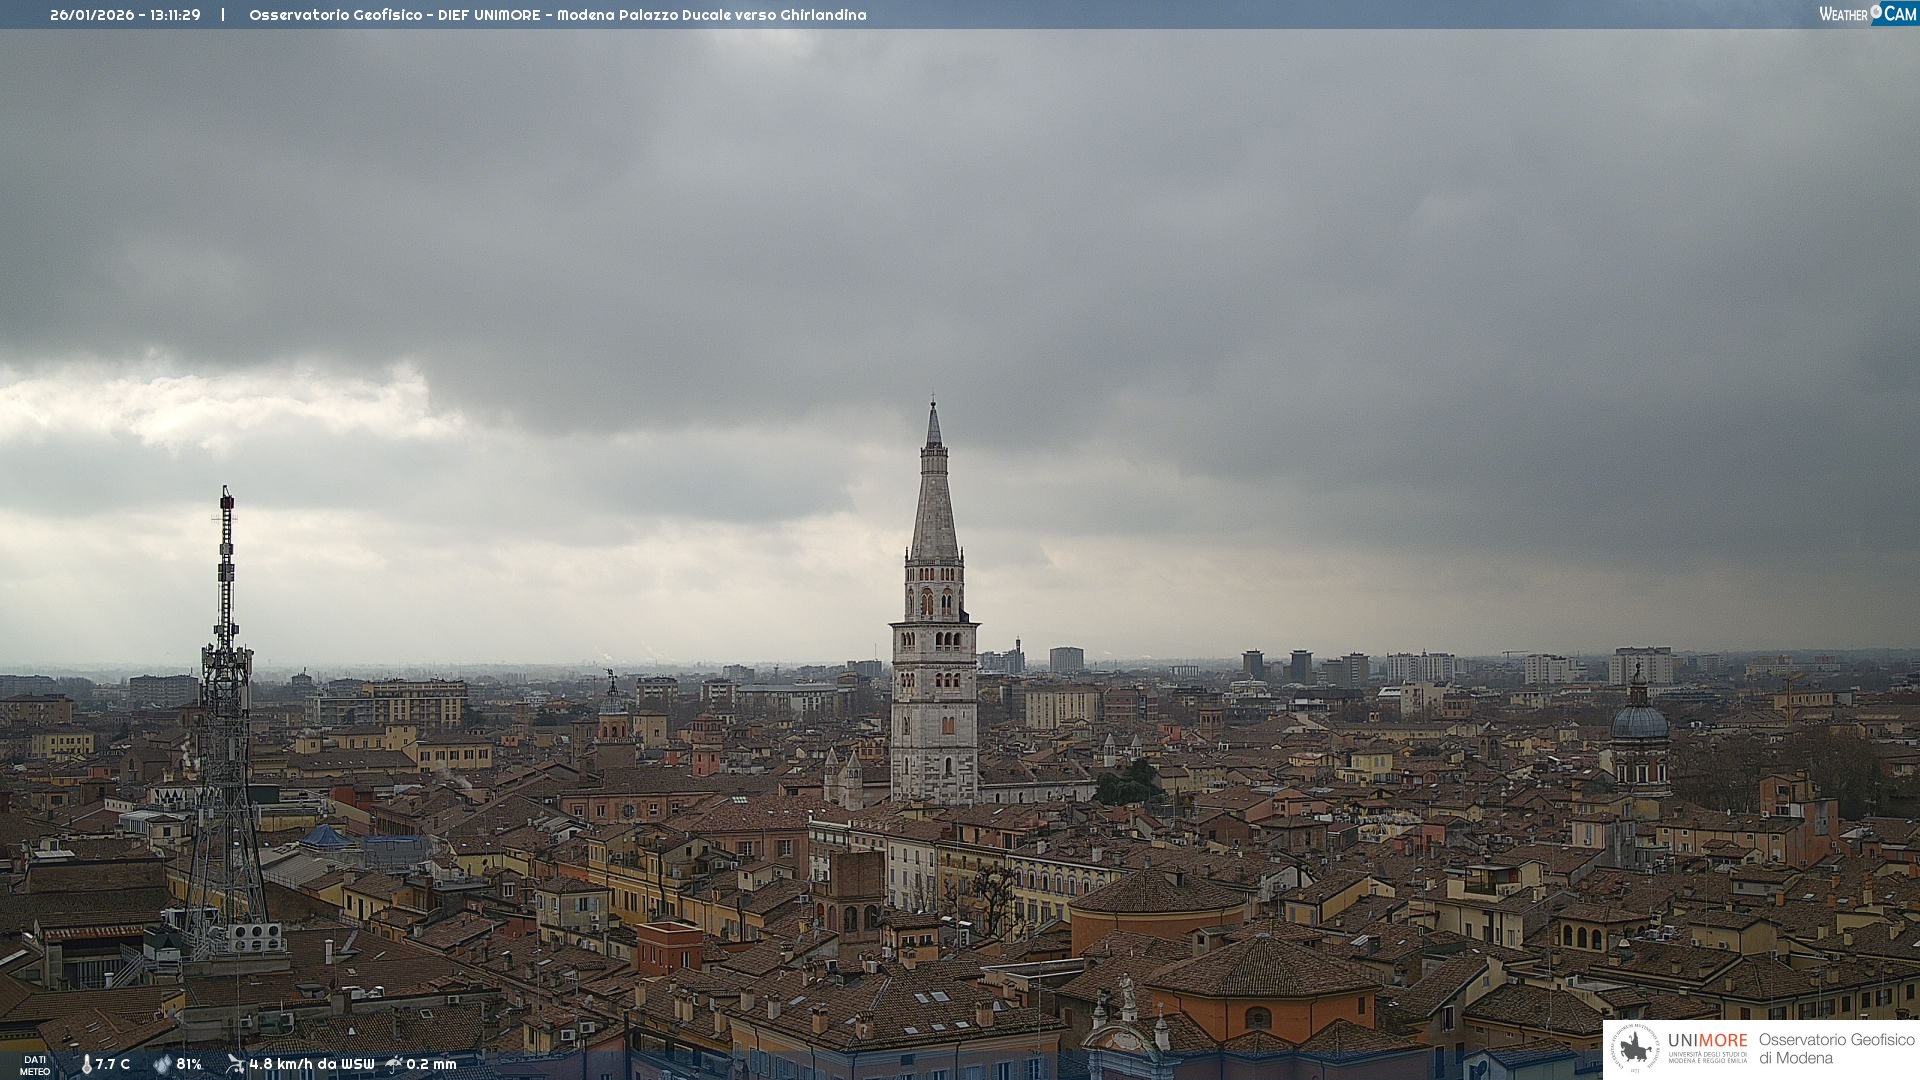Click the 81% humidity value
This screenshot has width=1920, height=1080.
(x=189, y=1064)
